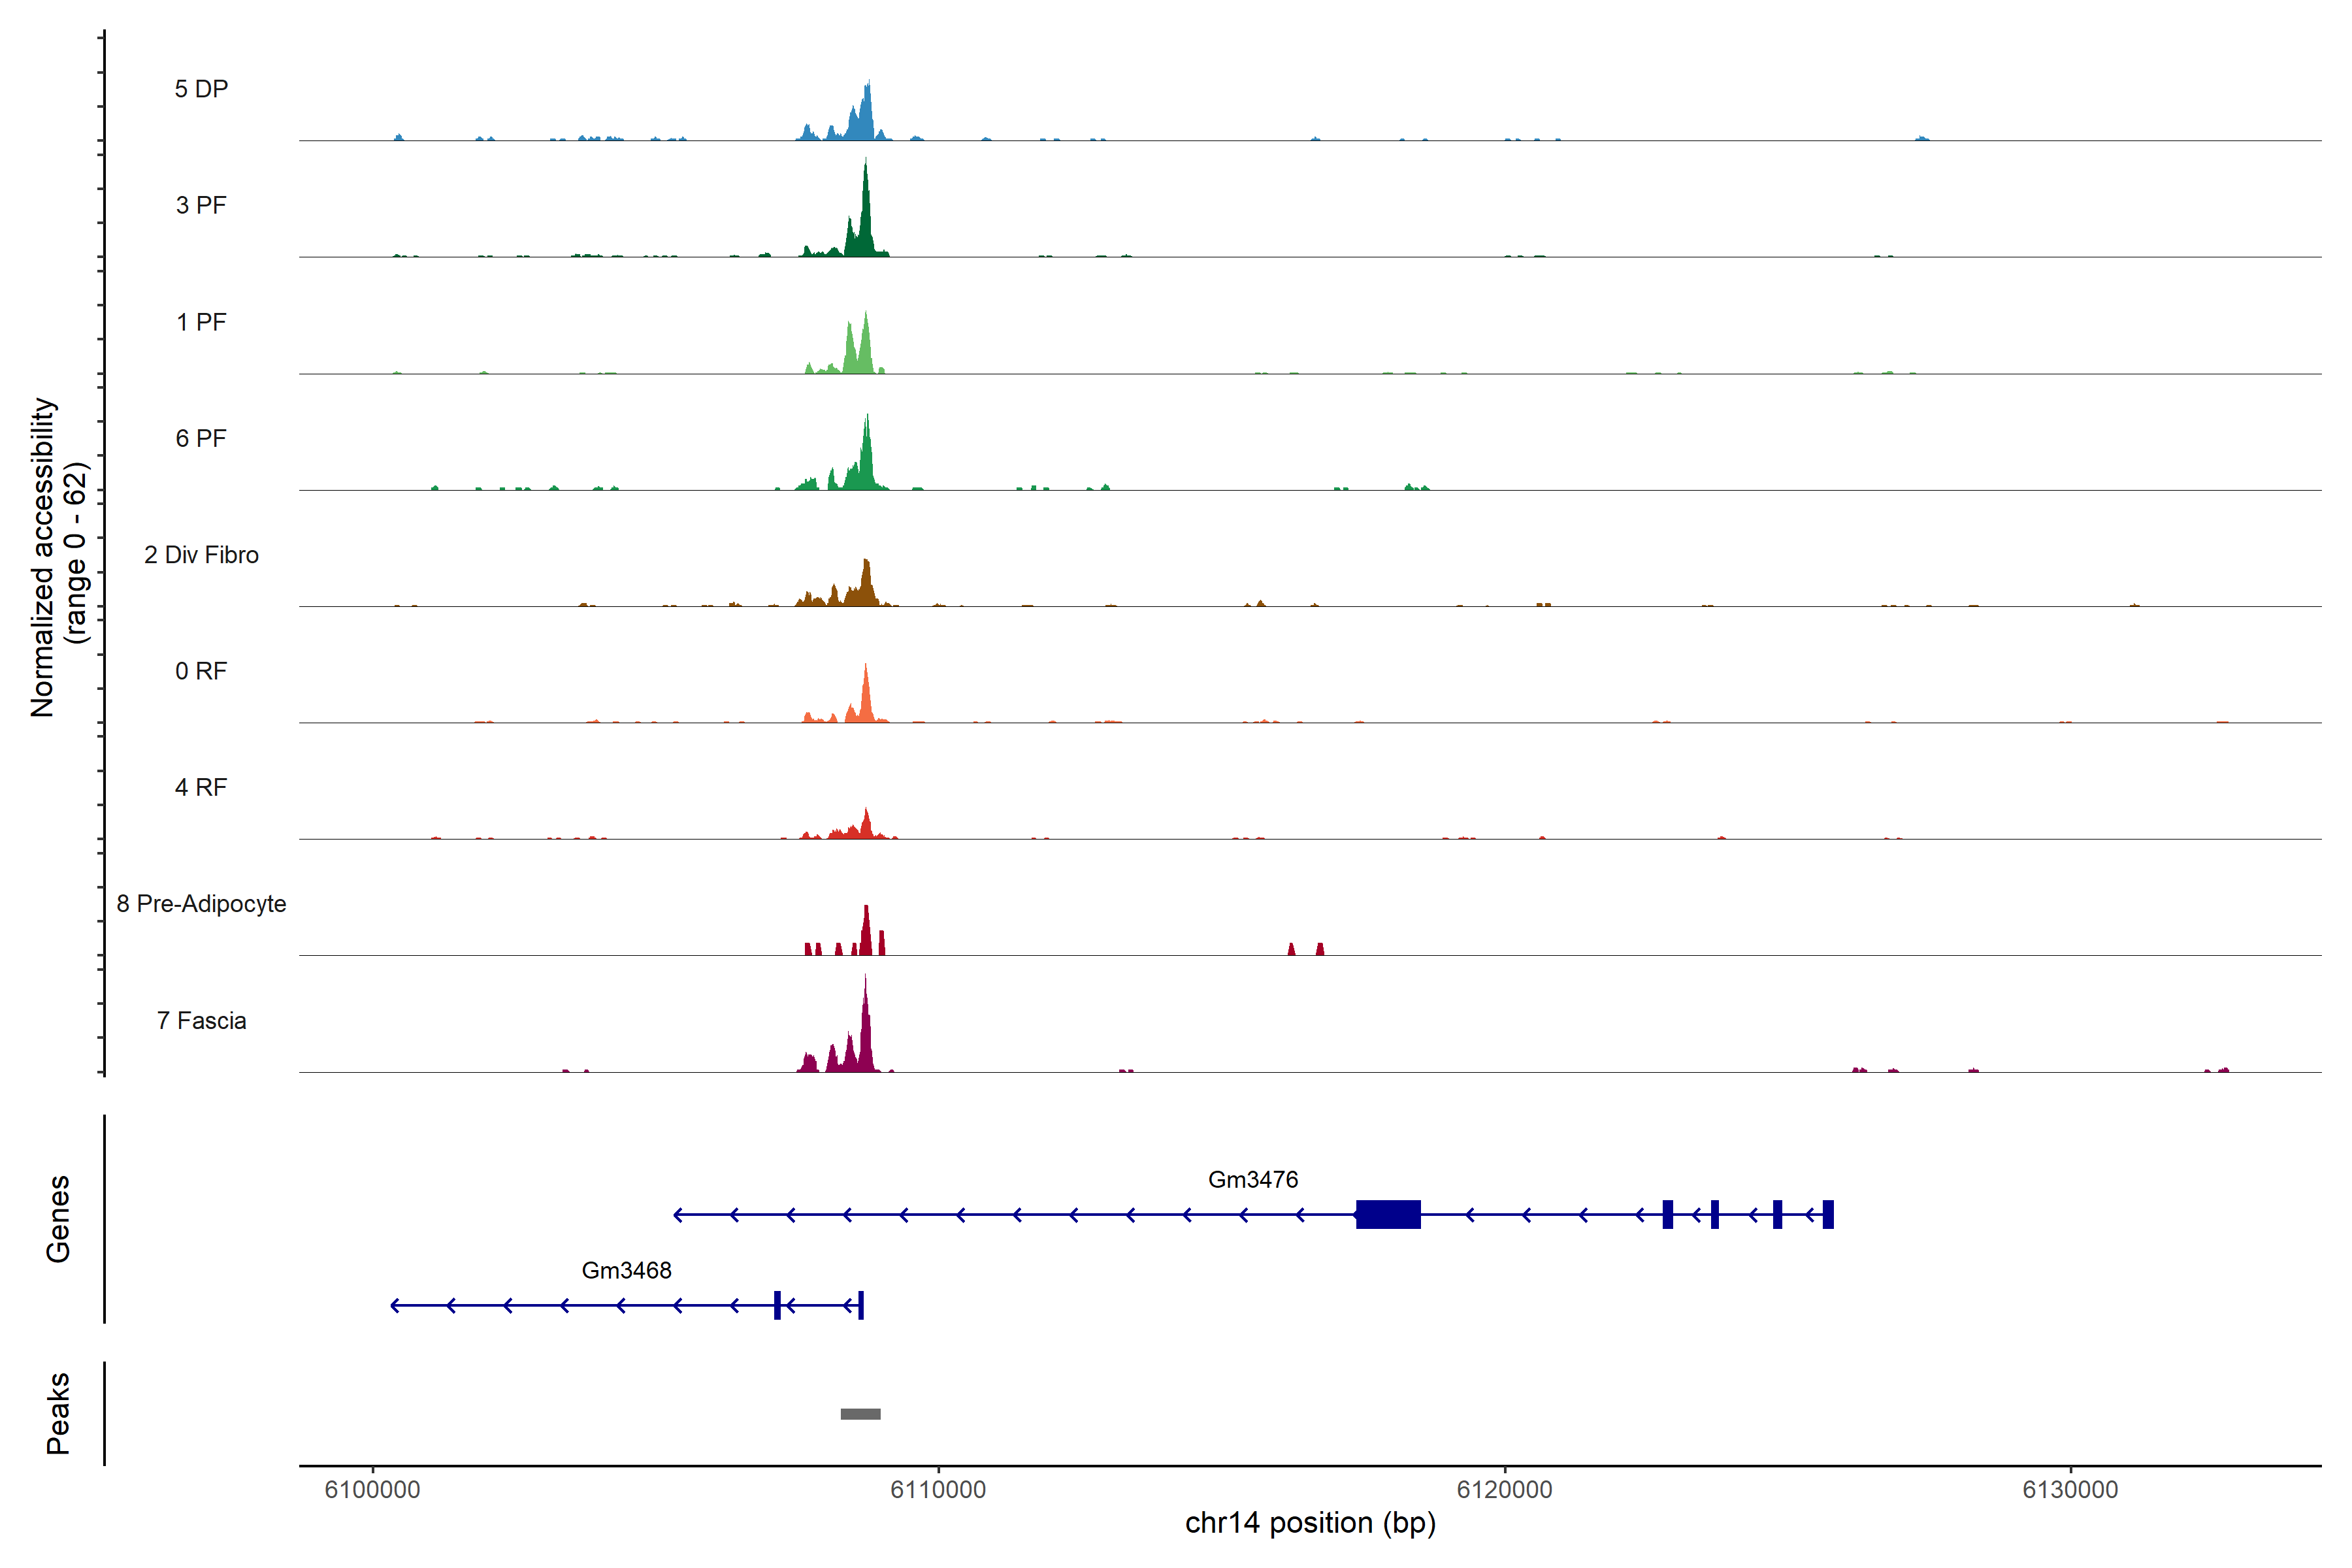
Task: Click the 5 DP track label
Action: tap(201, 89)
